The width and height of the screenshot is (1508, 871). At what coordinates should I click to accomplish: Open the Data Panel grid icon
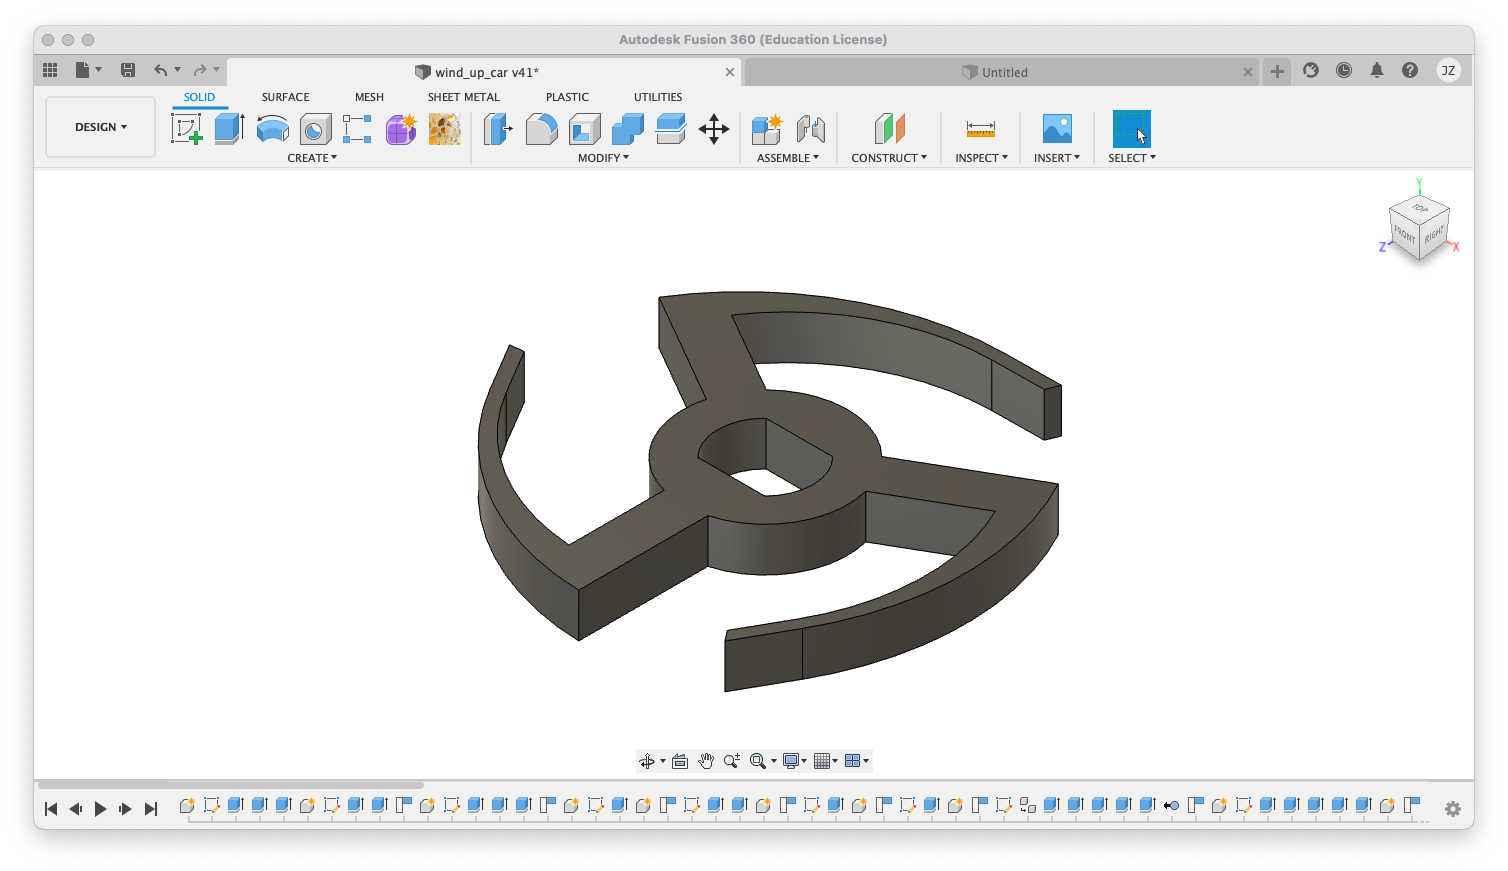[x=50, y=70]
